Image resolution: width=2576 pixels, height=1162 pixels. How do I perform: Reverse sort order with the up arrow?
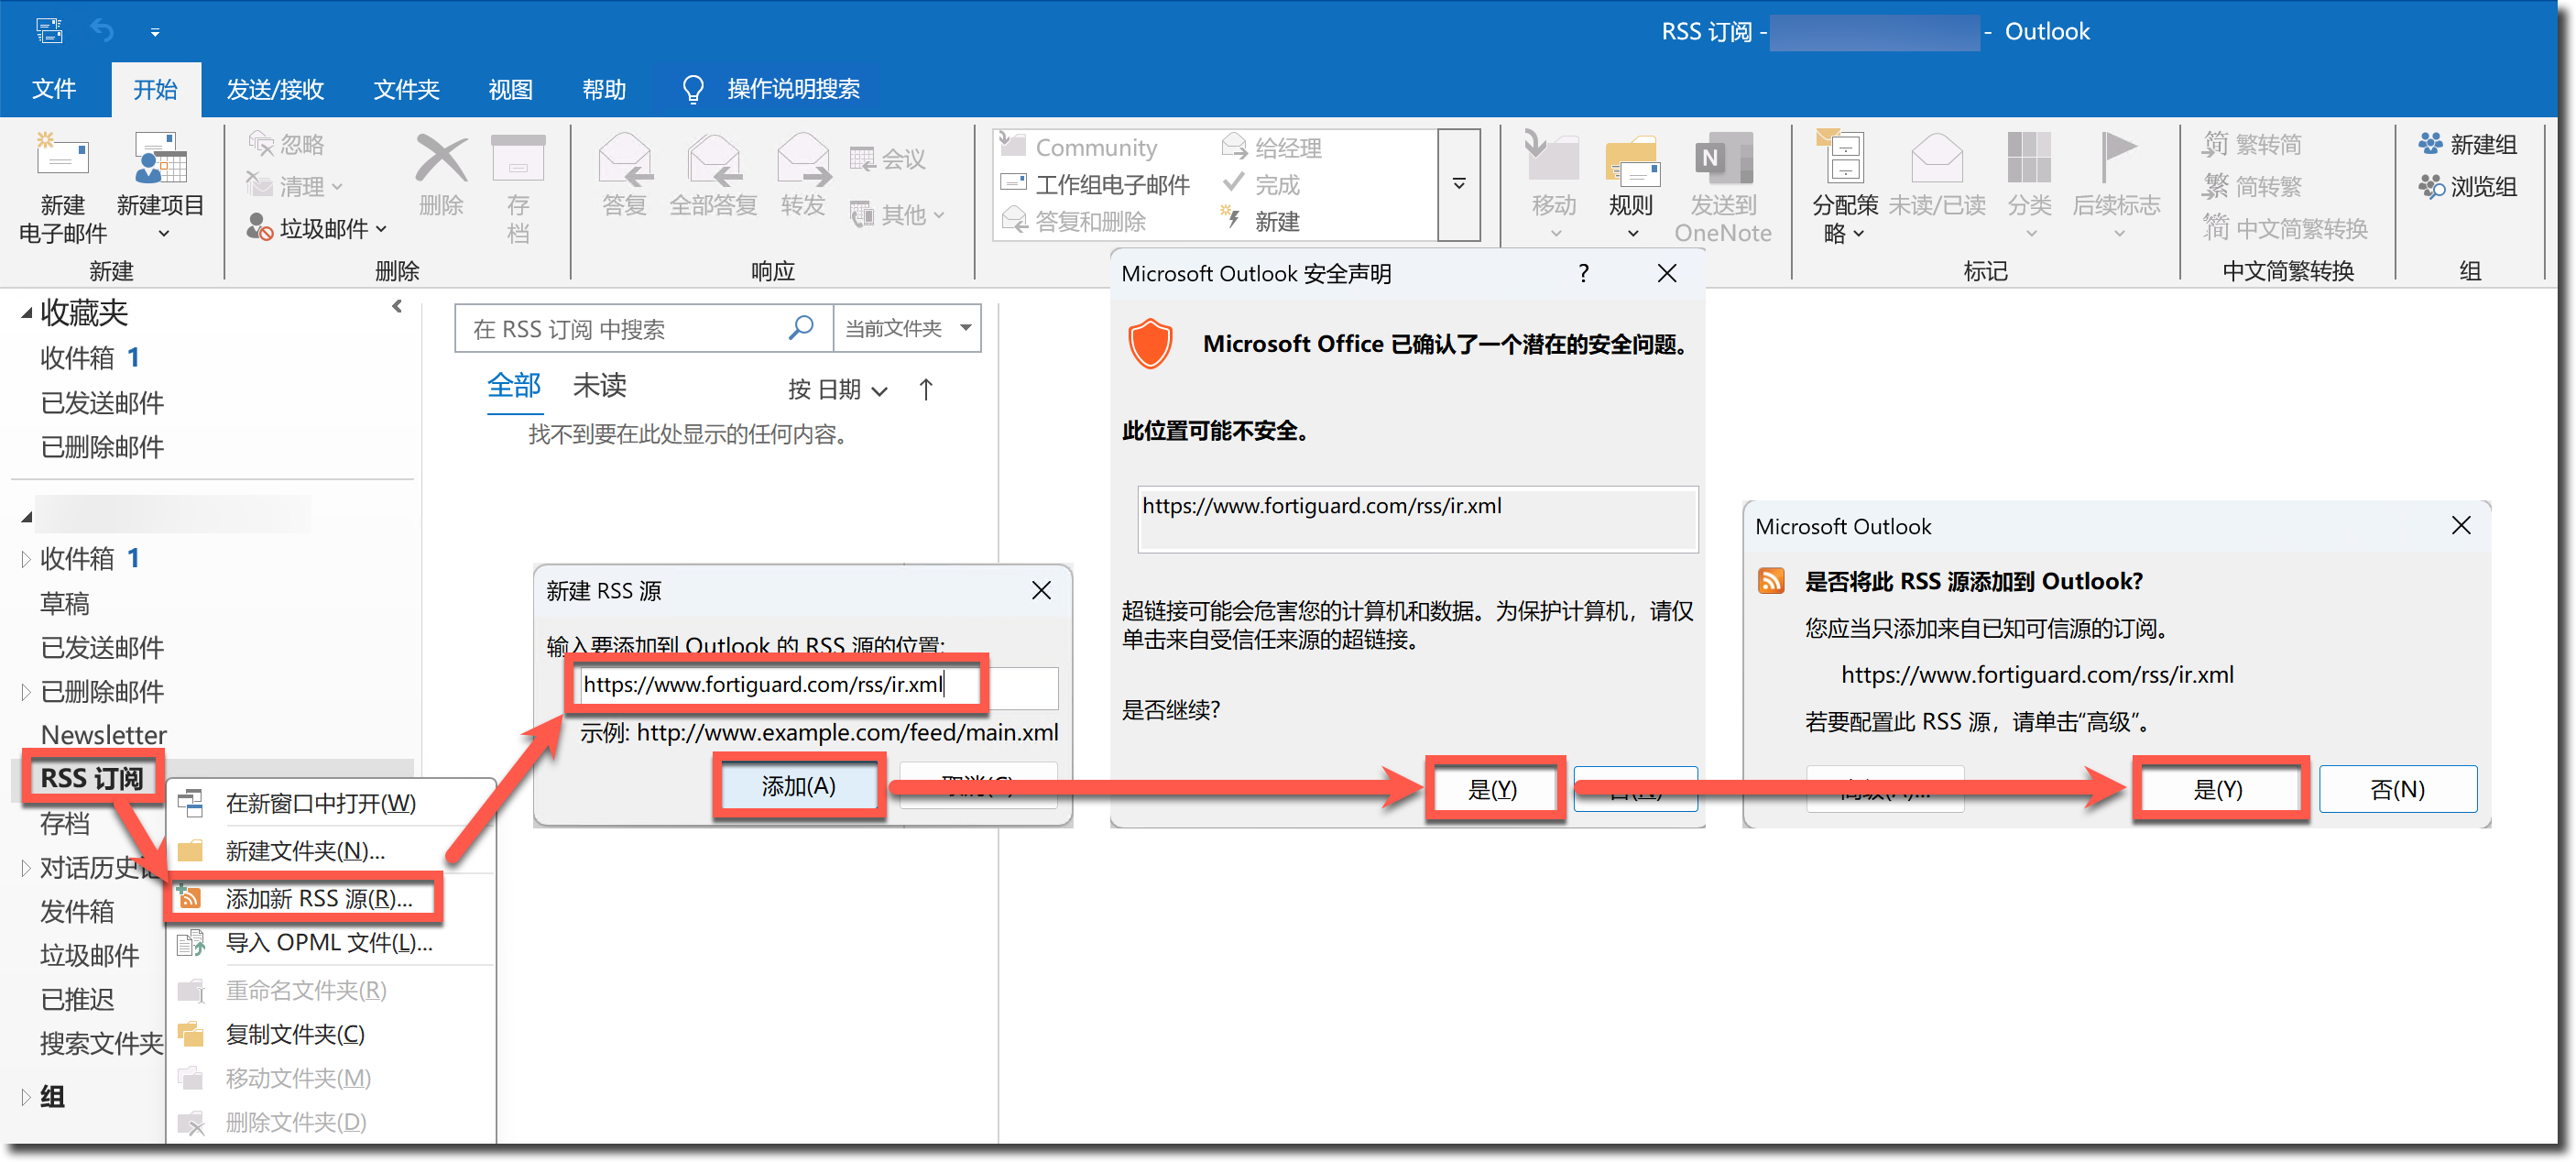tap(926, 389)
